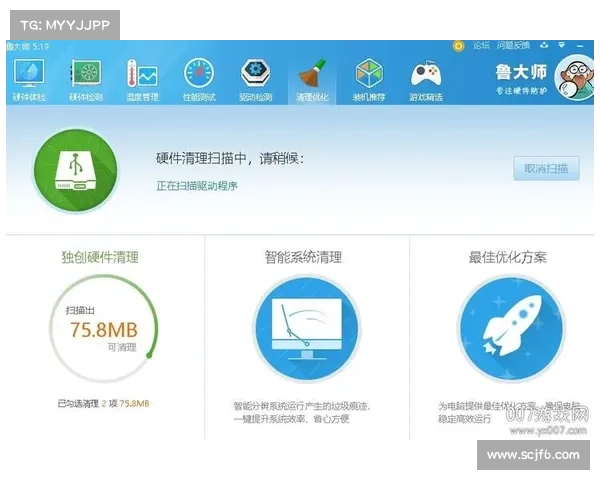Open the 论坛 forum link
This screenshot has height=480, width=600.
pos(481,46)
